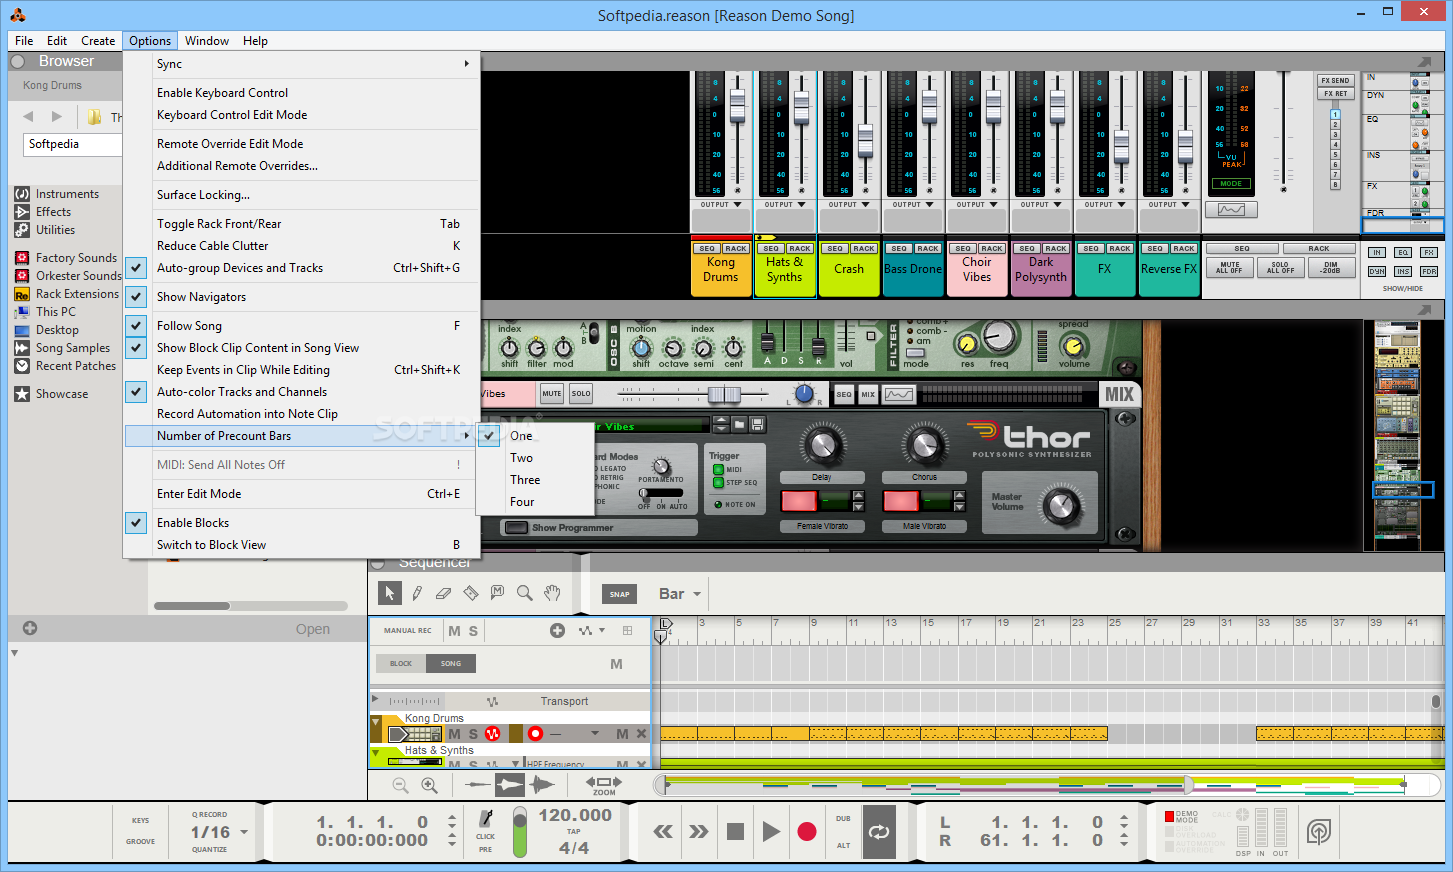Open Rack Extensions in browser

pos(77,294)
